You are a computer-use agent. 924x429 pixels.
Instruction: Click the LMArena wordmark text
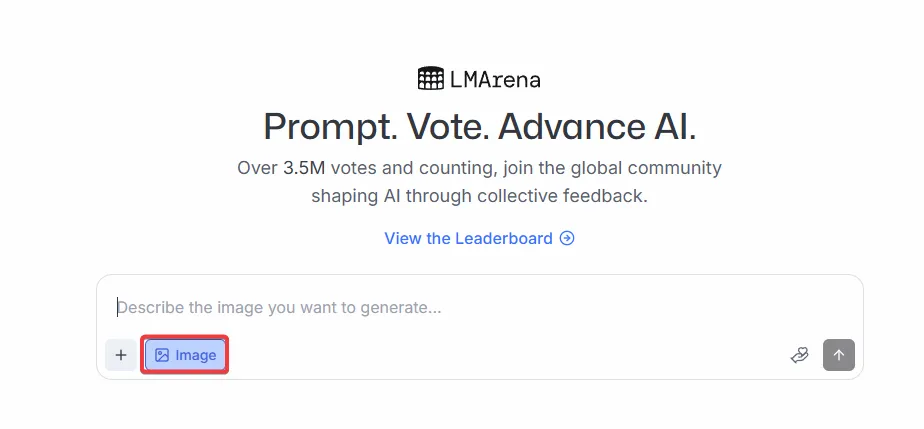click(495, 79)
